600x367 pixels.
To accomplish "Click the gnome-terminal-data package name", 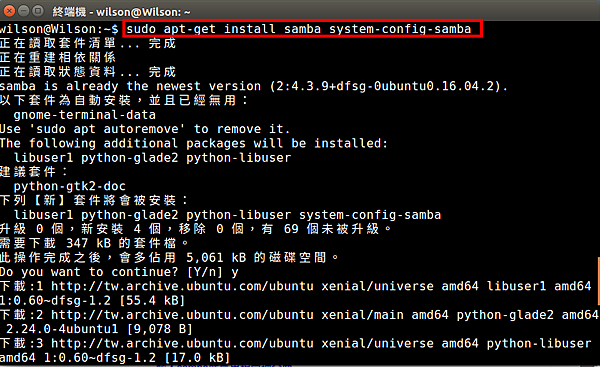I will coord(85,115).
